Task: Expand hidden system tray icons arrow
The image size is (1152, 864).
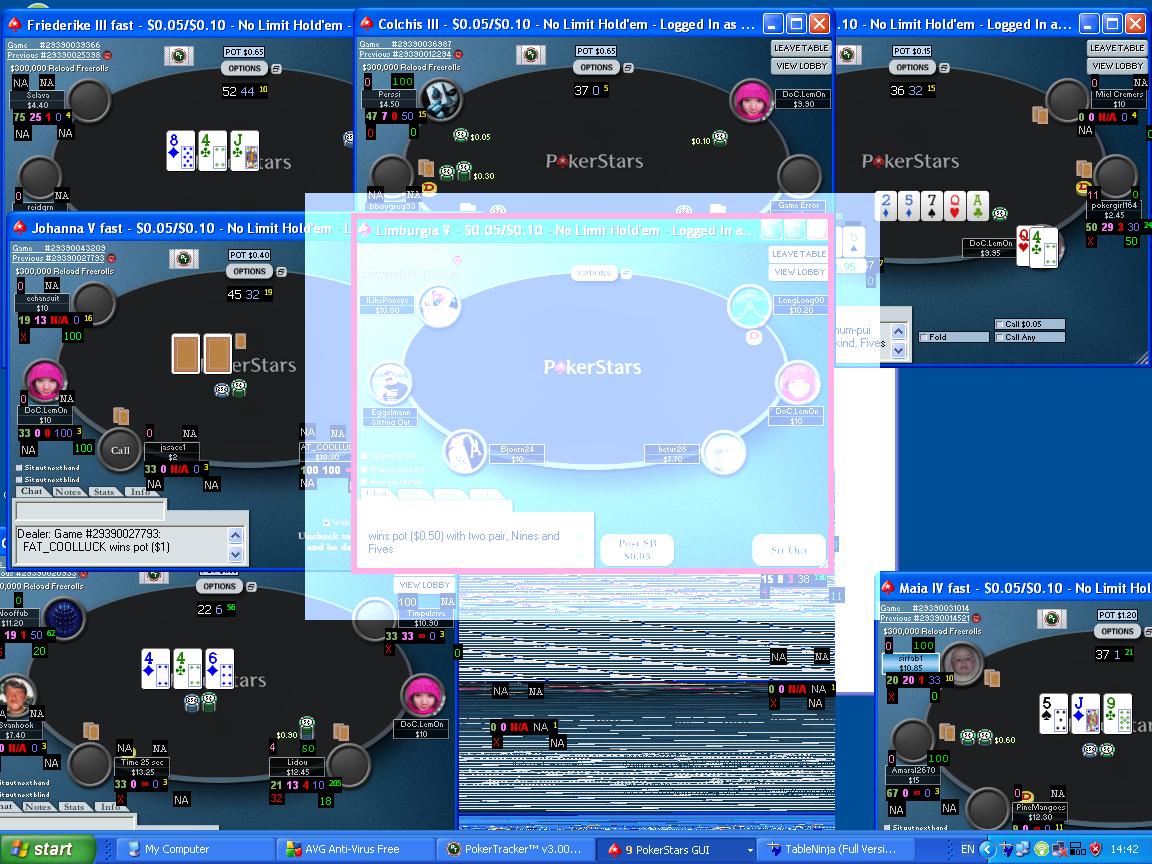Action: tap(987, 849)
